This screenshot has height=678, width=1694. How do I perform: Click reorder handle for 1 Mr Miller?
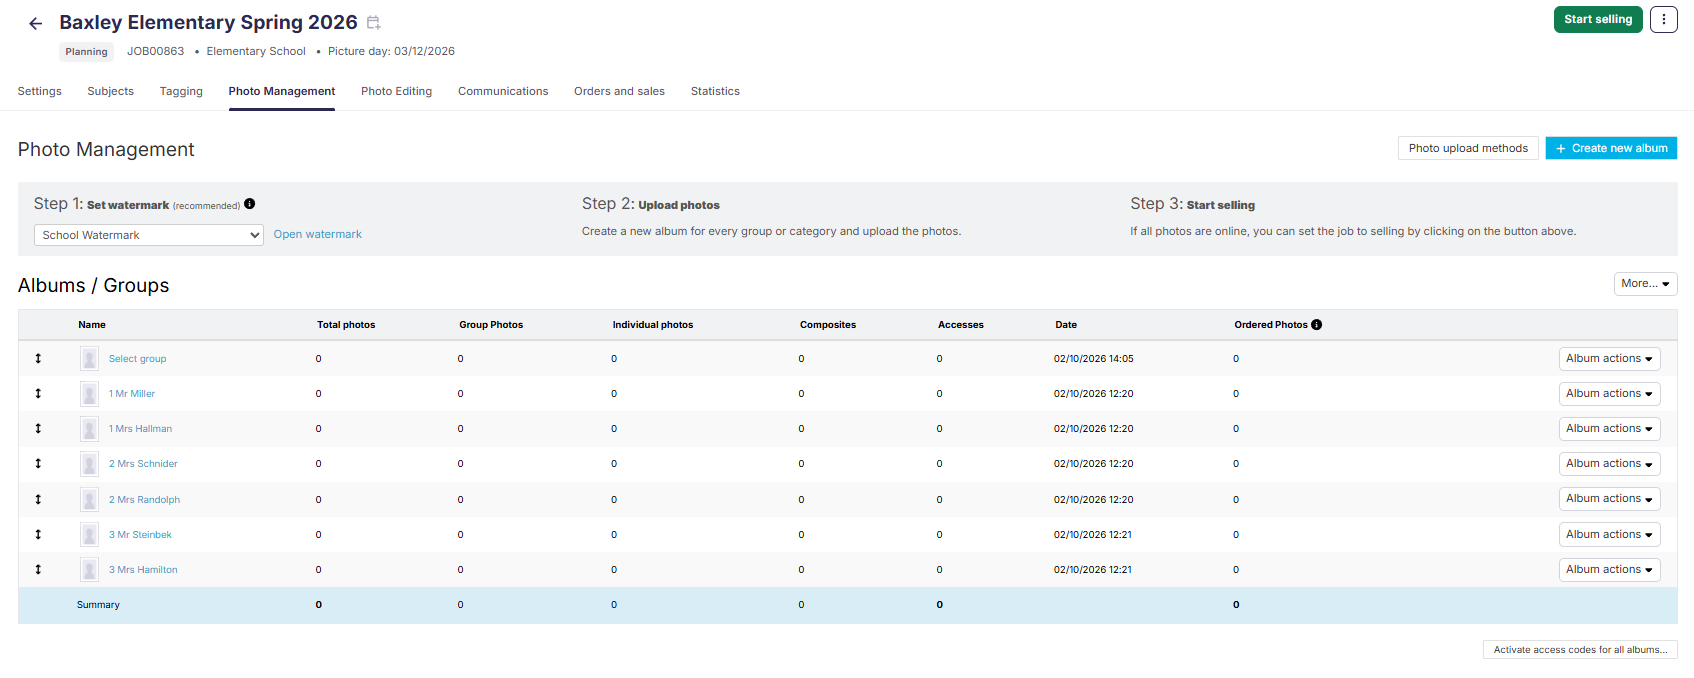pos(38,394)
